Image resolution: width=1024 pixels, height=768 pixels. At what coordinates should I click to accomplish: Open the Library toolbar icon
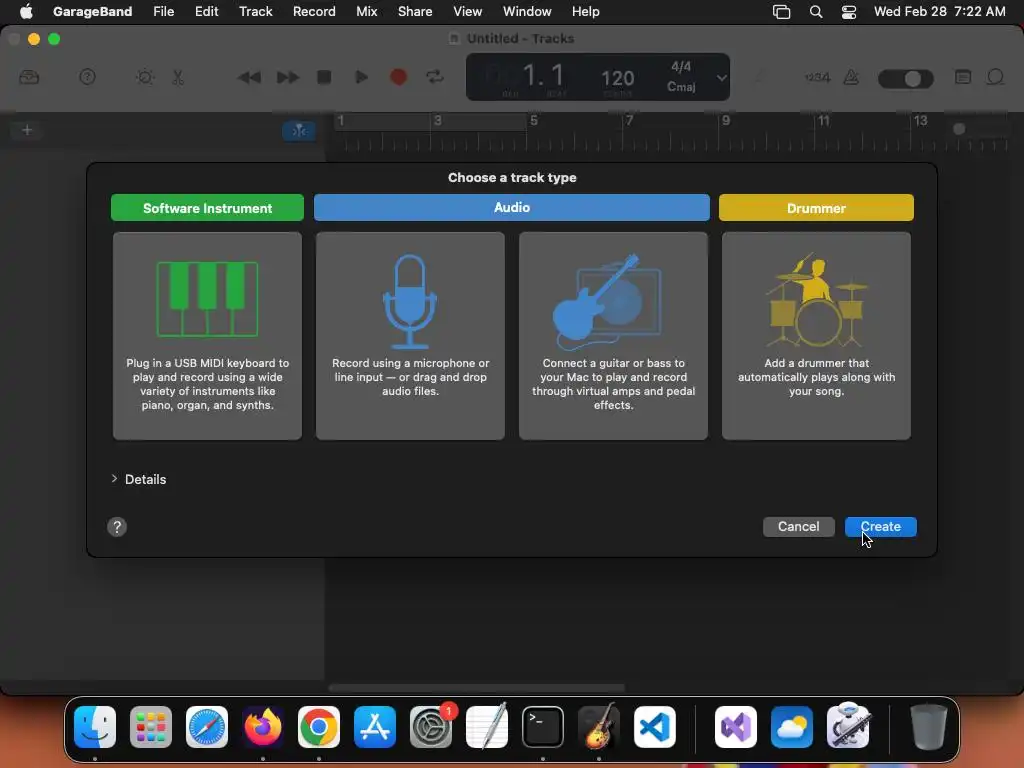tap(29, 77)
